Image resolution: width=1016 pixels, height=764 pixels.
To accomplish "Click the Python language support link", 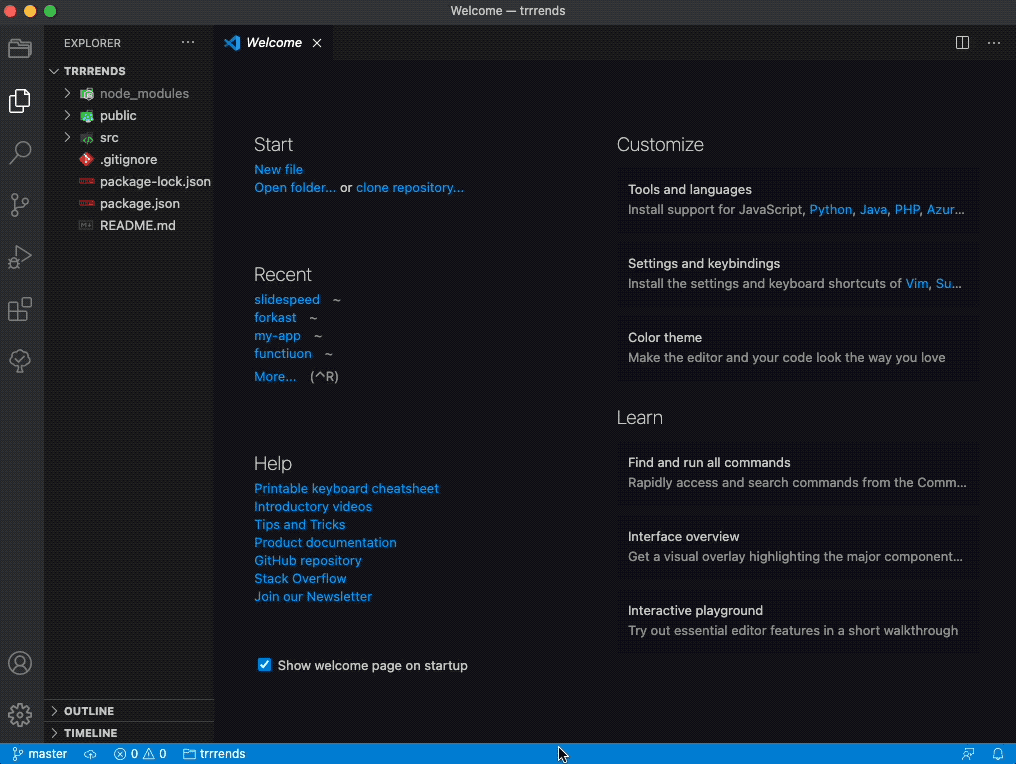I will tap(831, 209).
